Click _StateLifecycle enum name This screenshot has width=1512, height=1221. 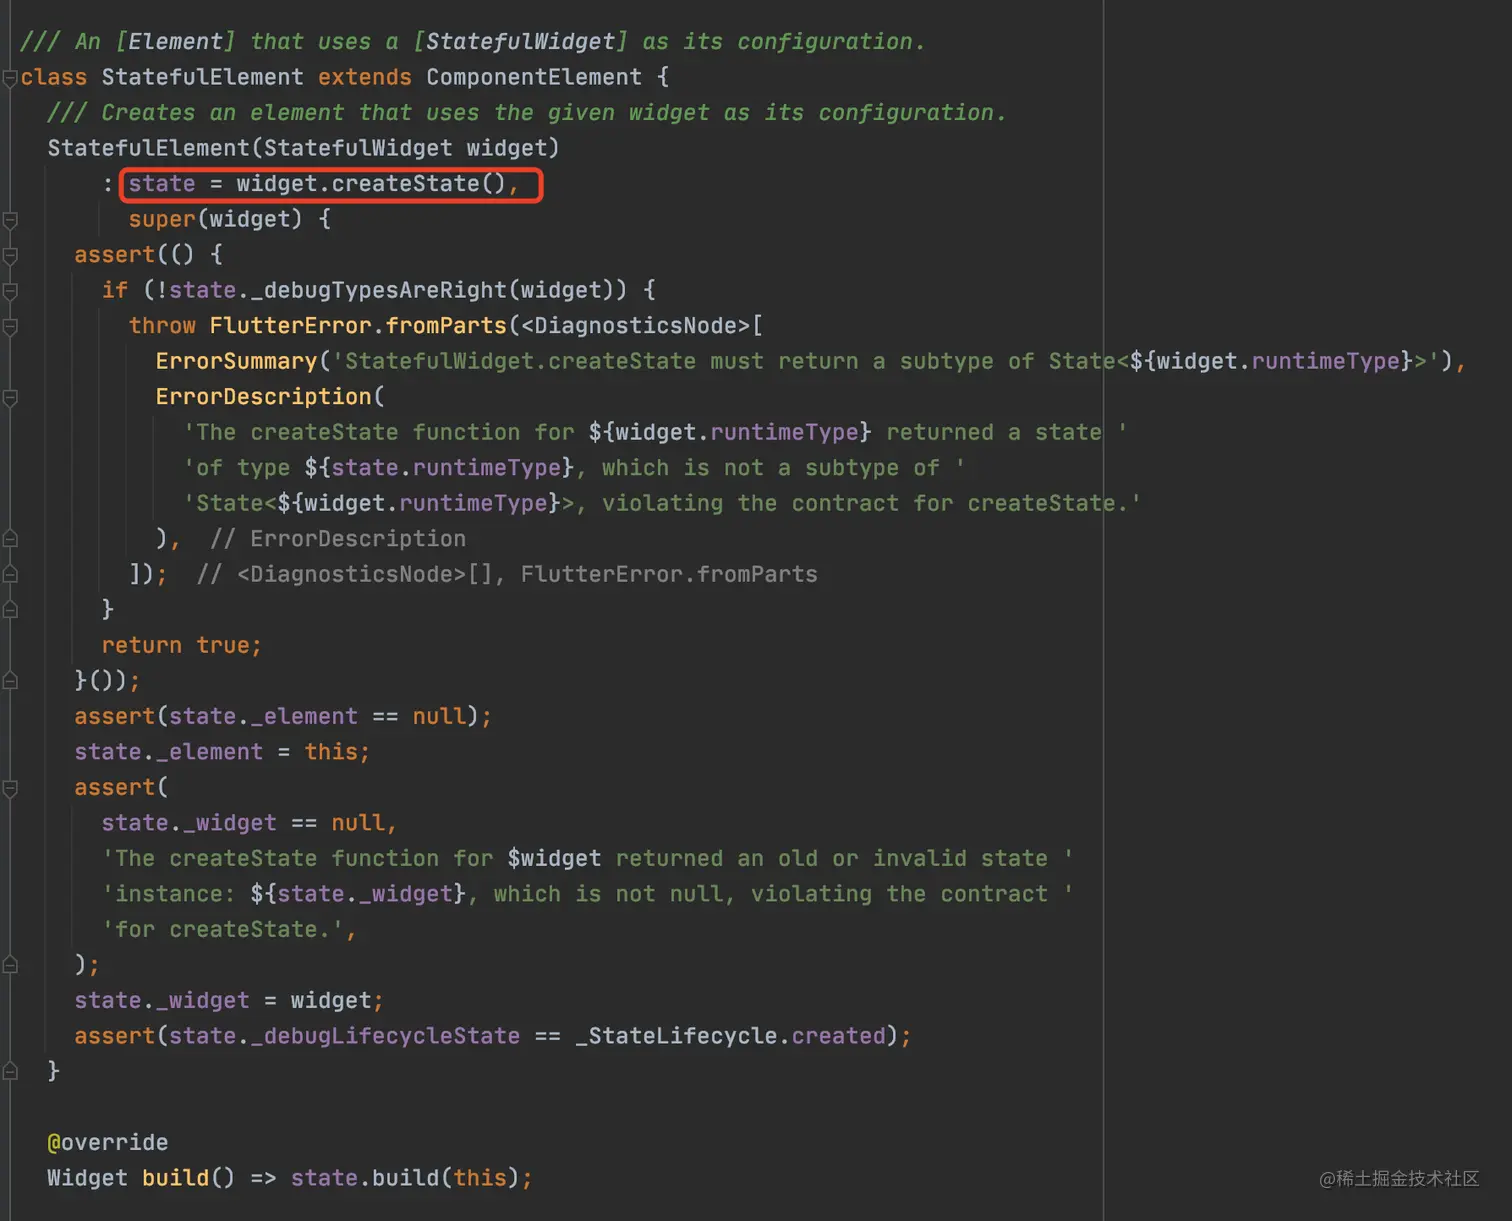676,1036
